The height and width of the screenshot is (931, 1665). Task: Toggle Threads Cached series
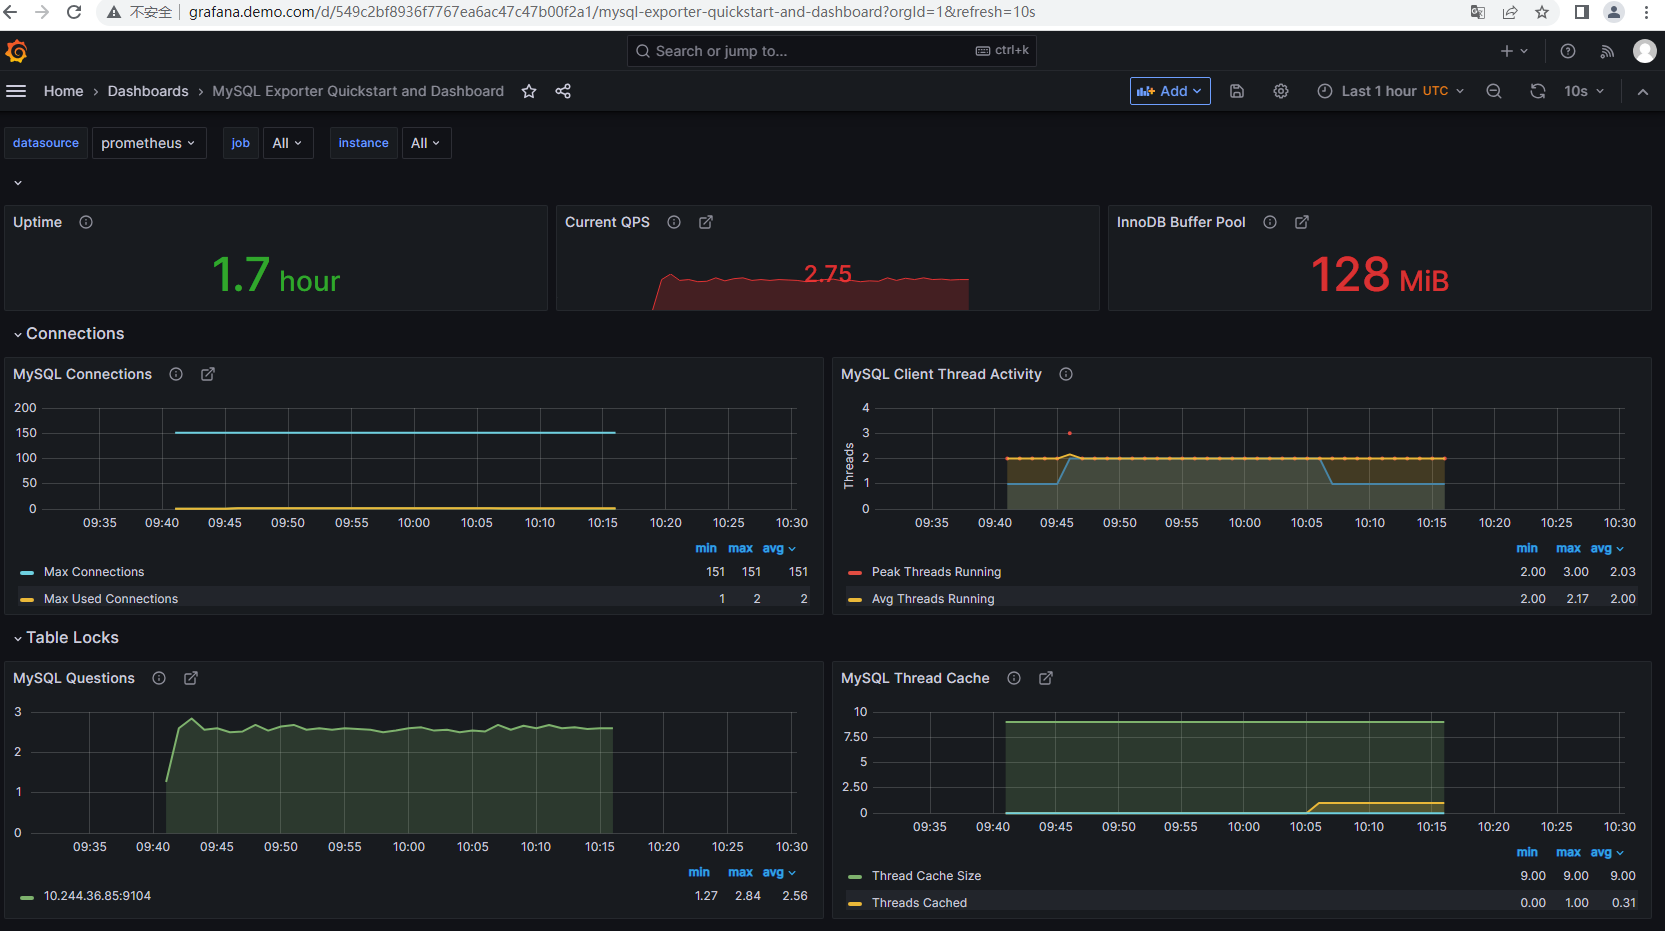point(919,903)
